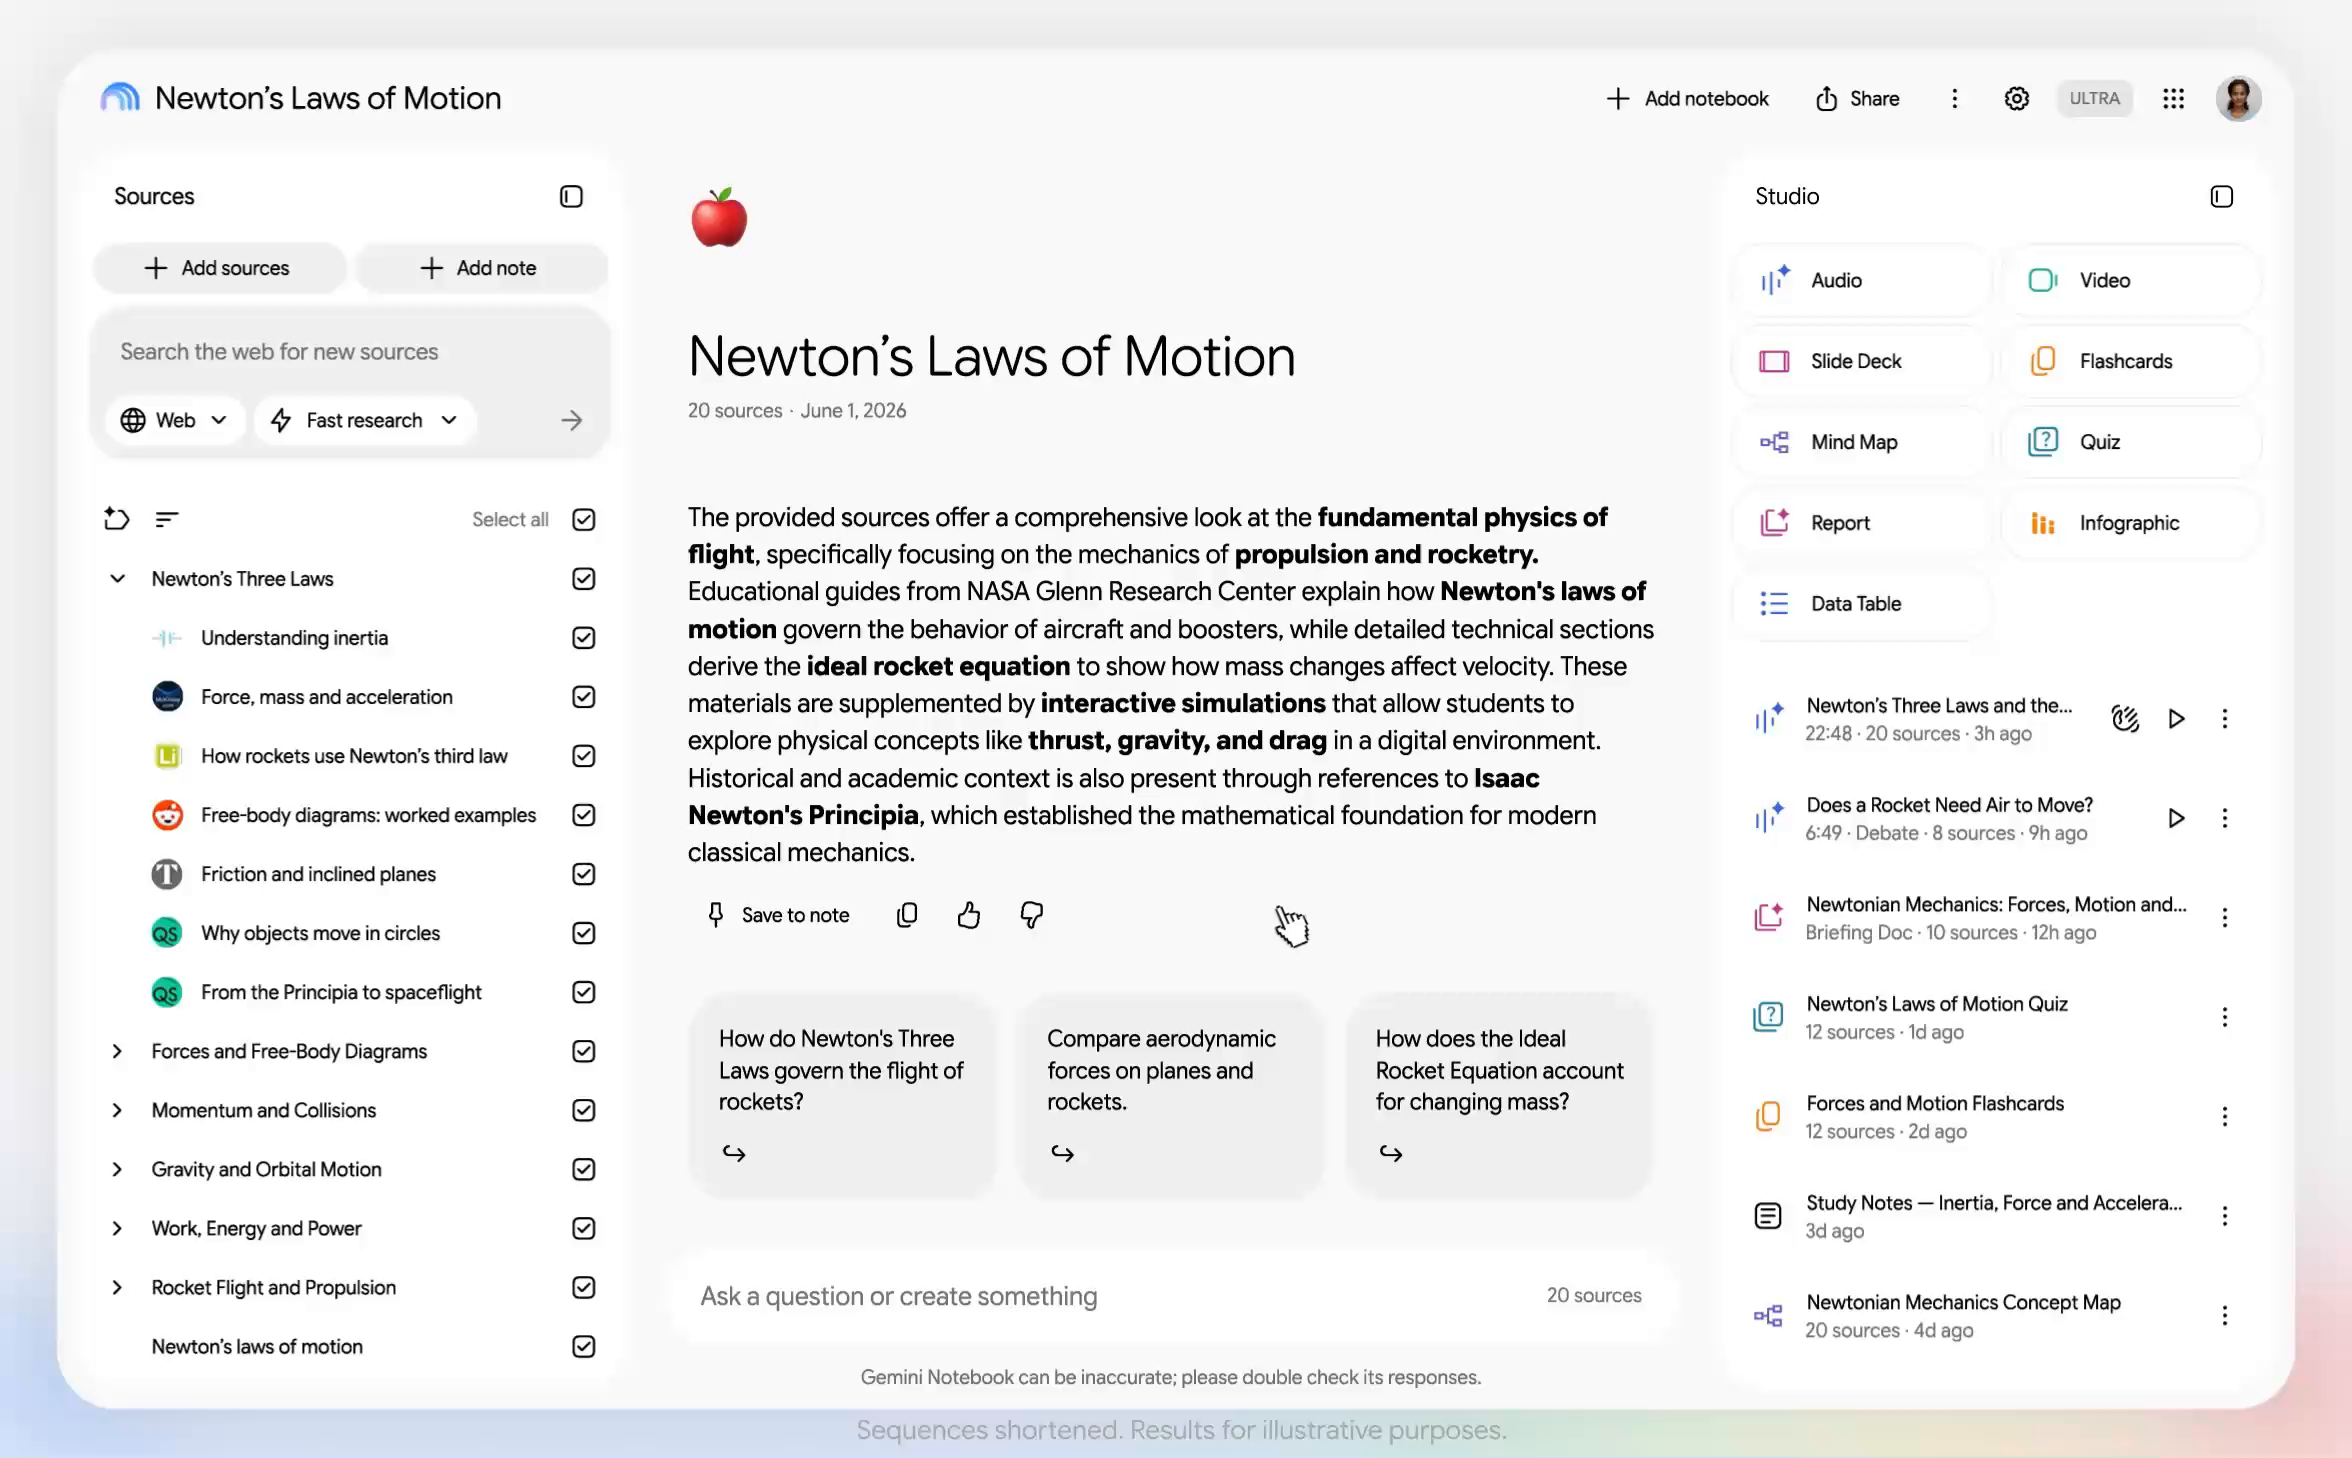
Task: Collapse the Newton's Three Laws group
Action: (117, 579)
